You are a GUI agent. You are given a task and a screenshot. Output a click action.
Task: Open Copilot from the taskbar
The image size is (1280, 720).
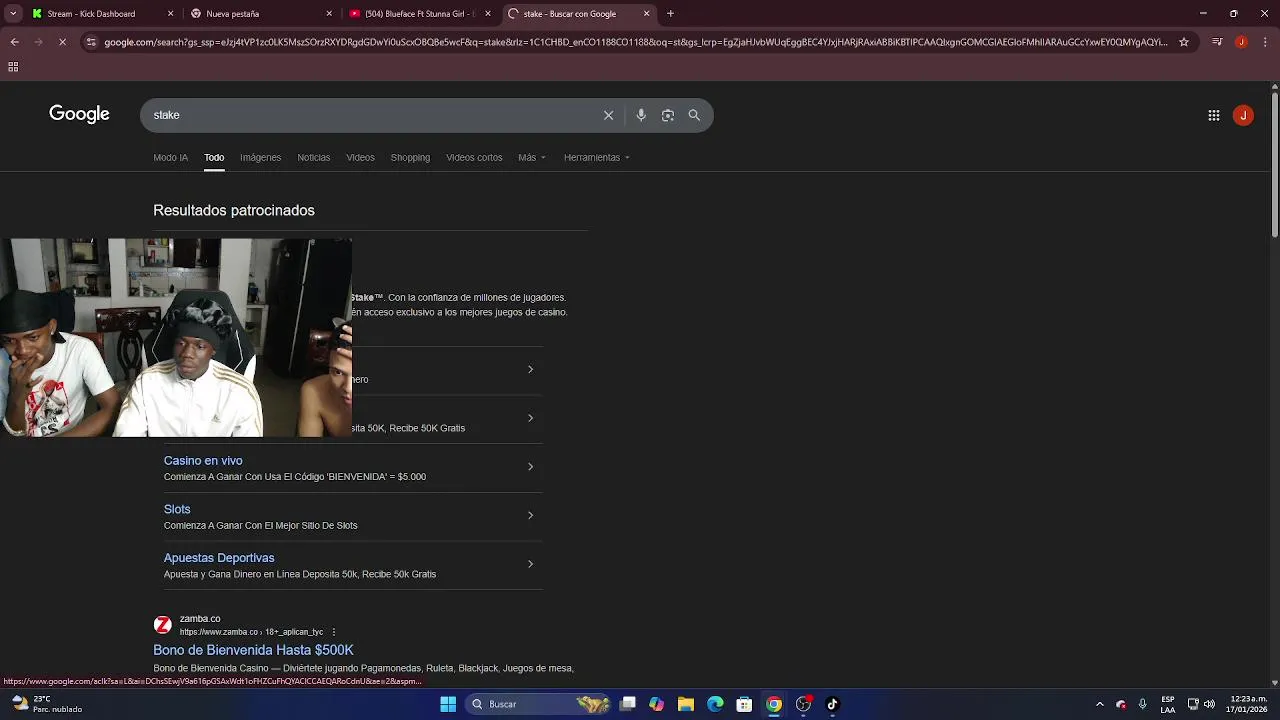pos(656,704)
